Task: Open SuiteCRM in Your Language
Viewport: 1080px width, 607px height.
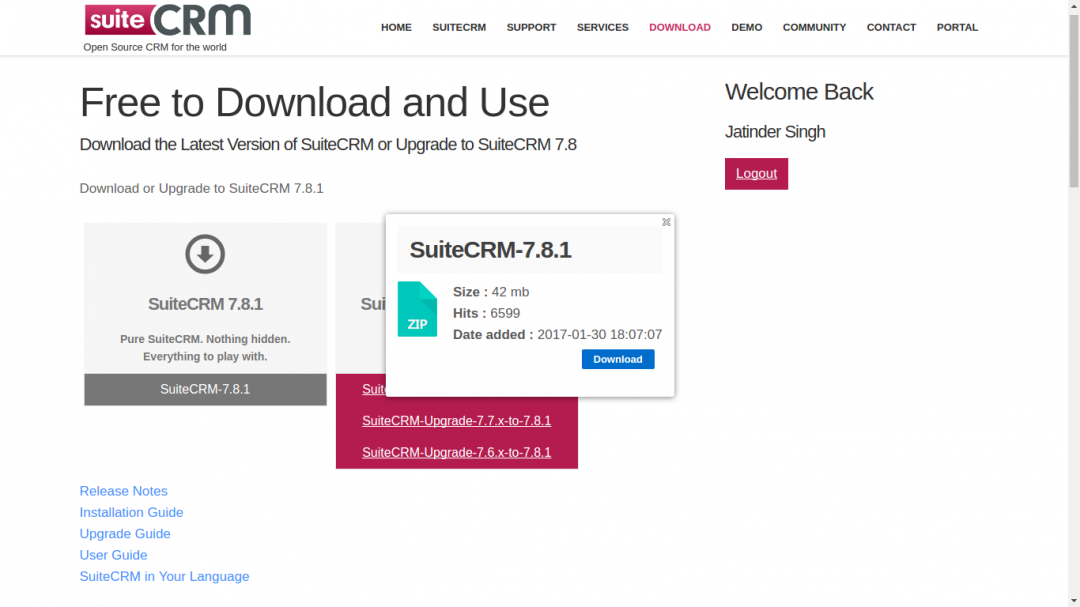Action: 164,576
